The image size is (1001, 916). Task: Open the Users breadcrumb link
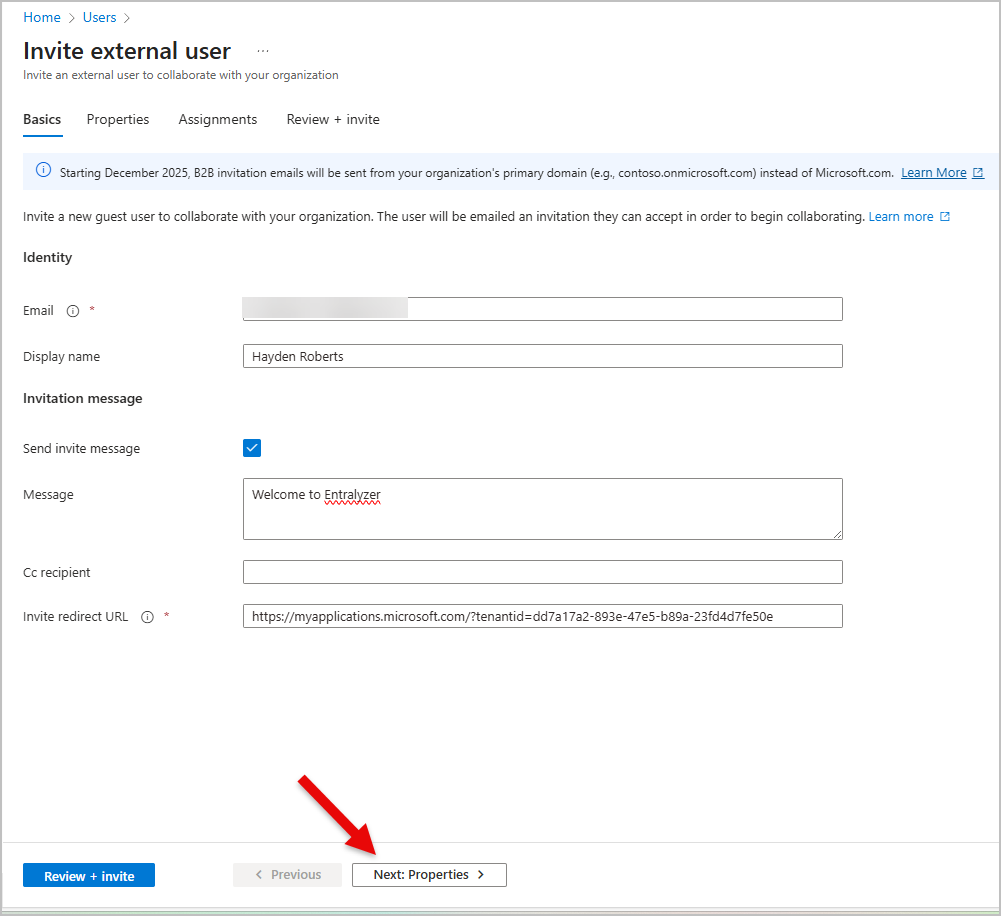point(99,17)
